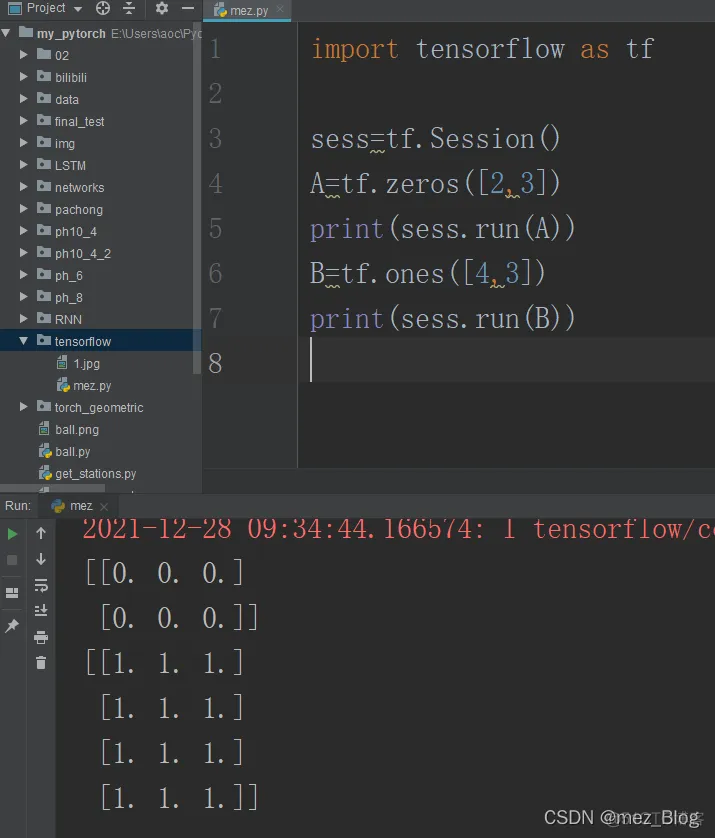Collapse the my_pytorch root folder
The image size is (715, 838).
pyautogui.click(x=6, y=33)
